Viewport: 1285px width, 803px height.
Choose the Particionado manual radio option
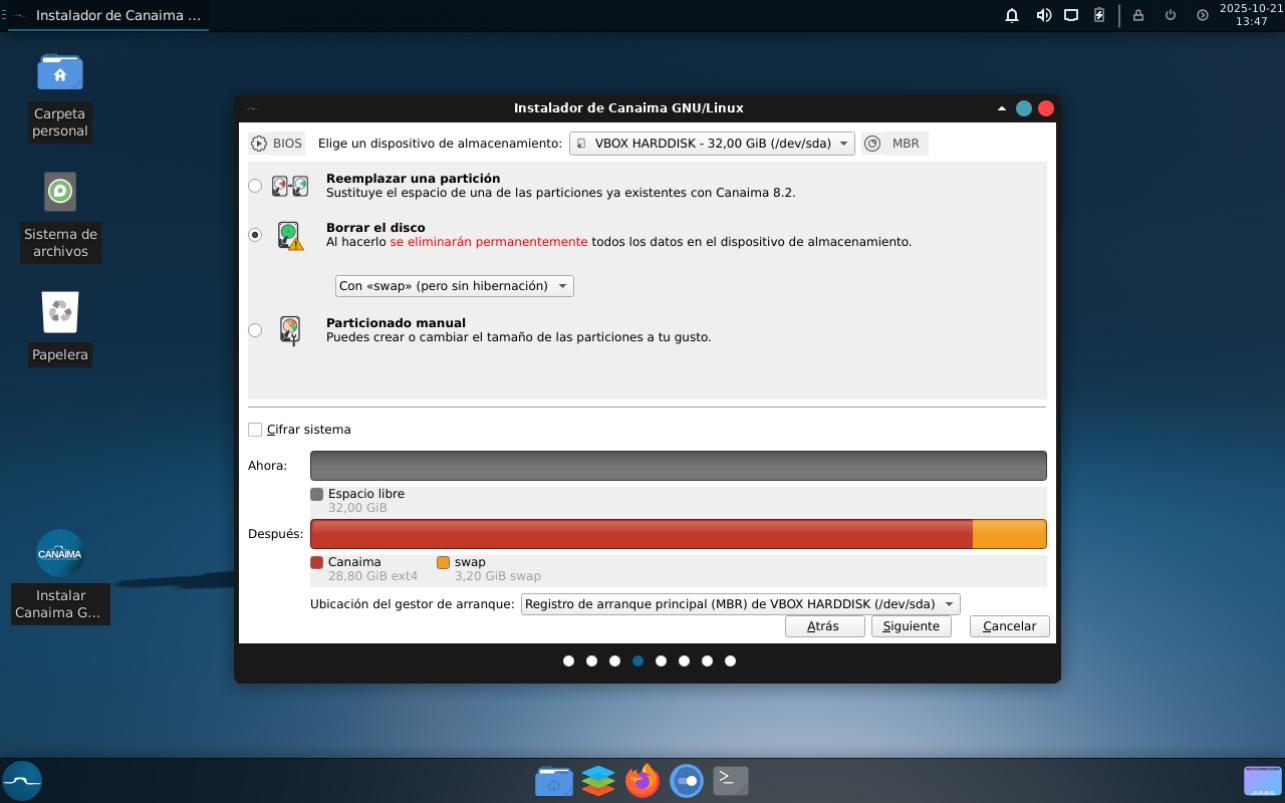click(x=255, y=330)
